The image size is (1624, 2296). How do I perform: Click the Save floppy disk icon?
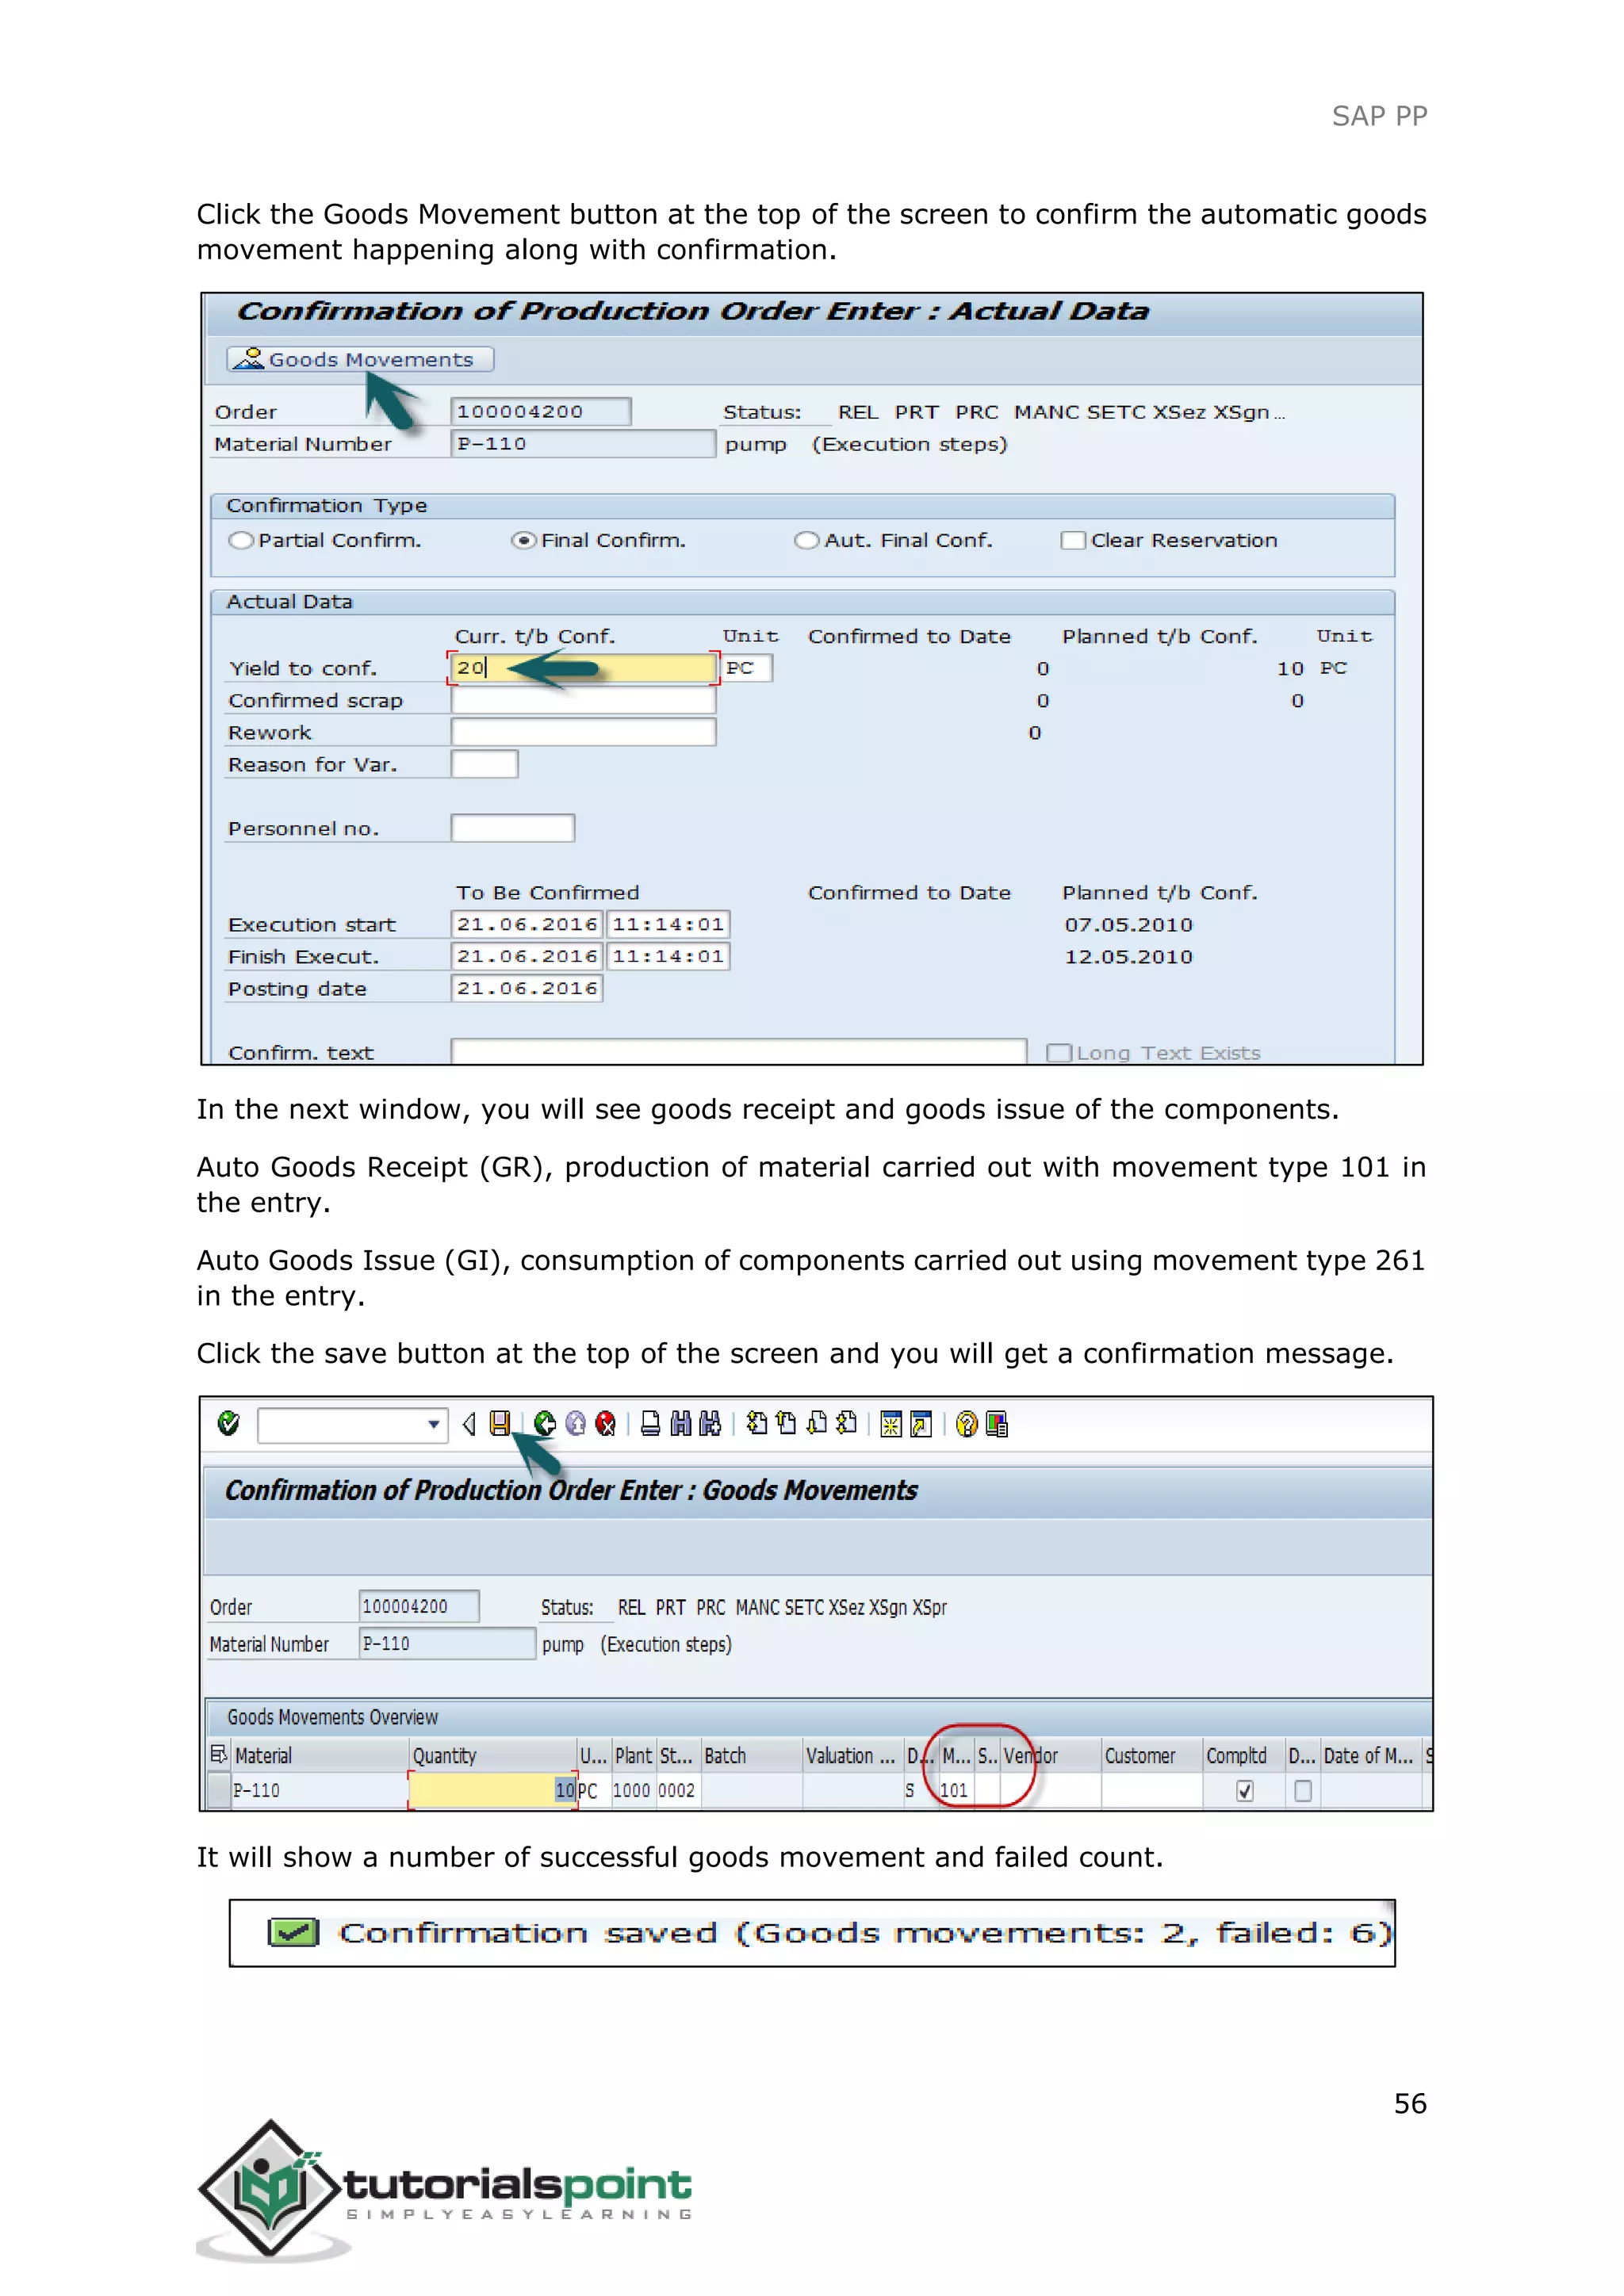pos(500,1423)
